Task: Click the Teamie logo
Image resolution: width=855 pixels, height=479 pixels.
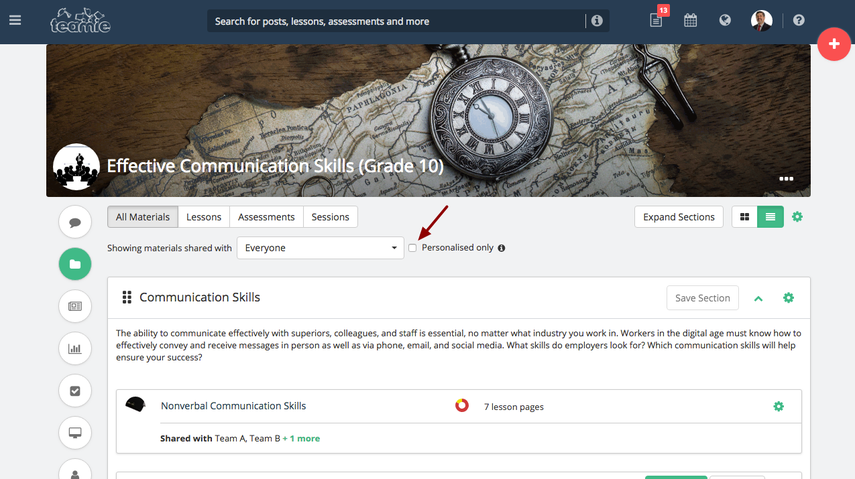Action: [x=80, y=21]
